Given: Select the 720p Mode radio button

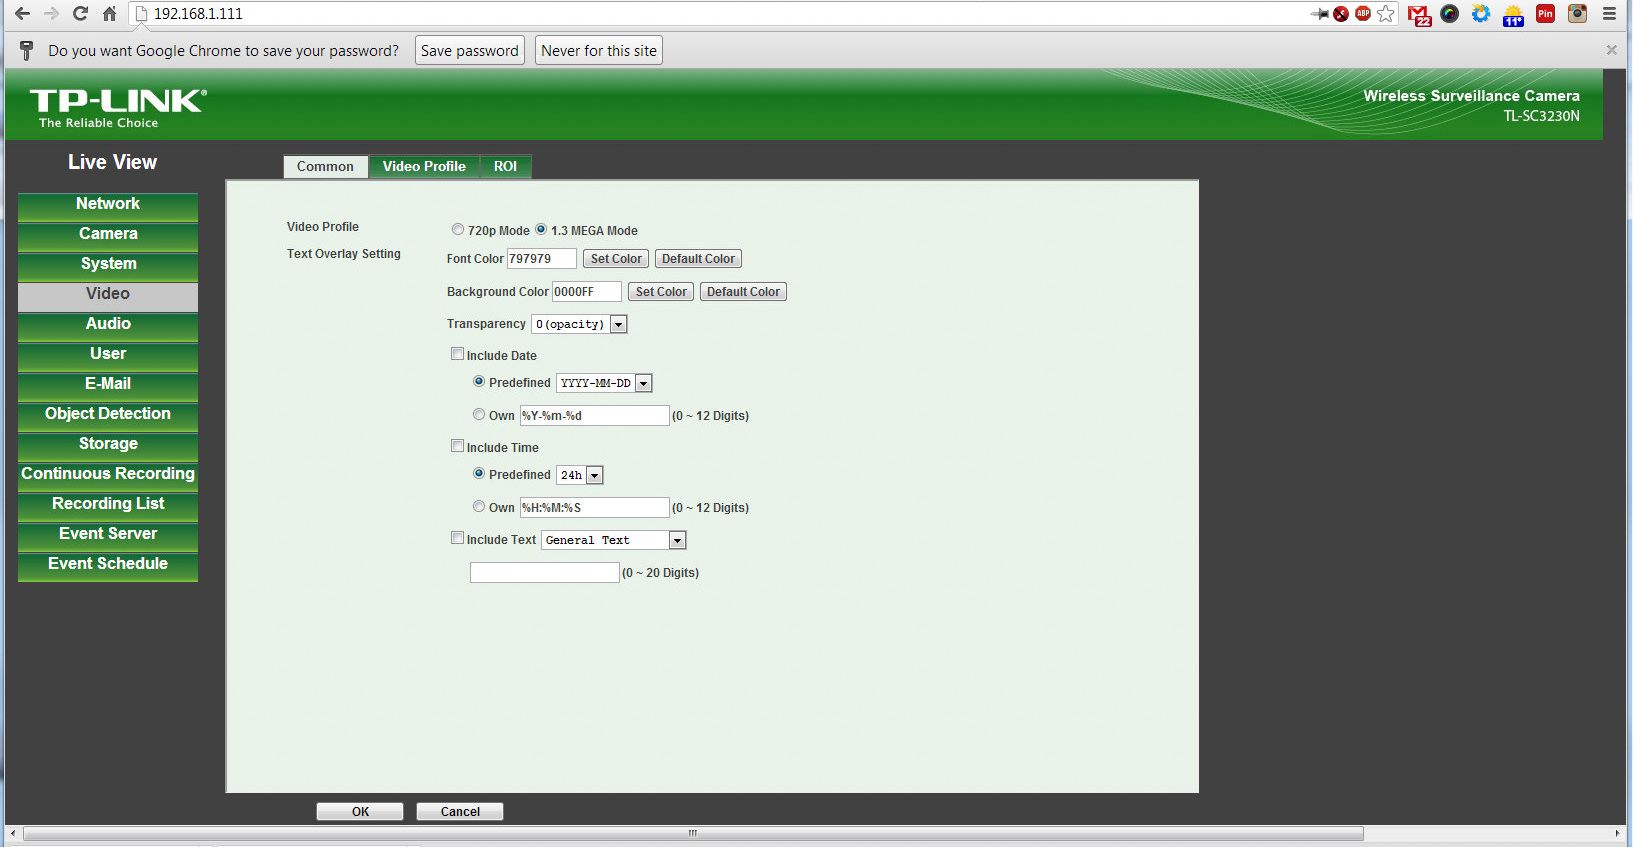Looking at the screenshot, I should (458, 229).
